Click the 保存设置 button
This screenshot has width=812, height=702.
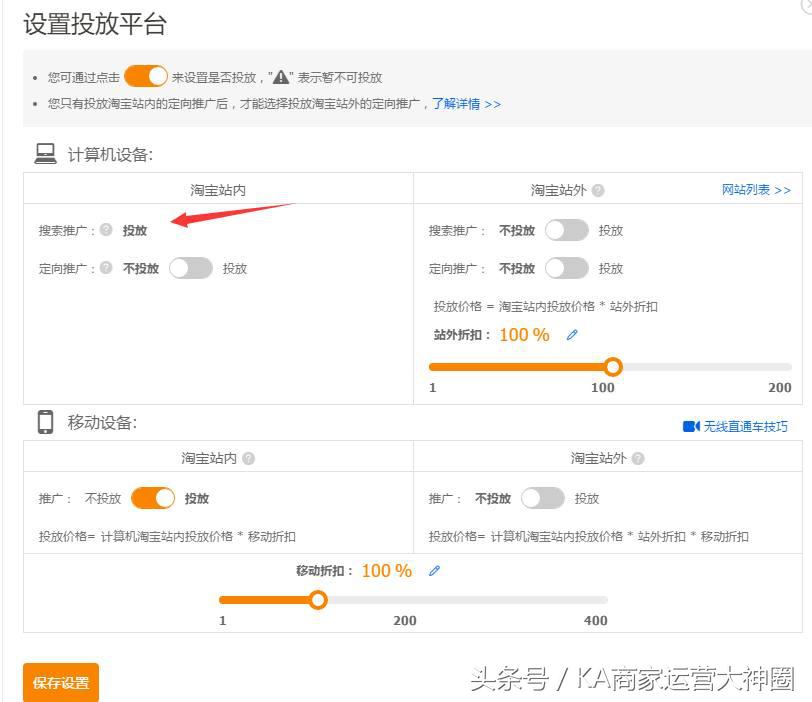click(x=60, y=680)
